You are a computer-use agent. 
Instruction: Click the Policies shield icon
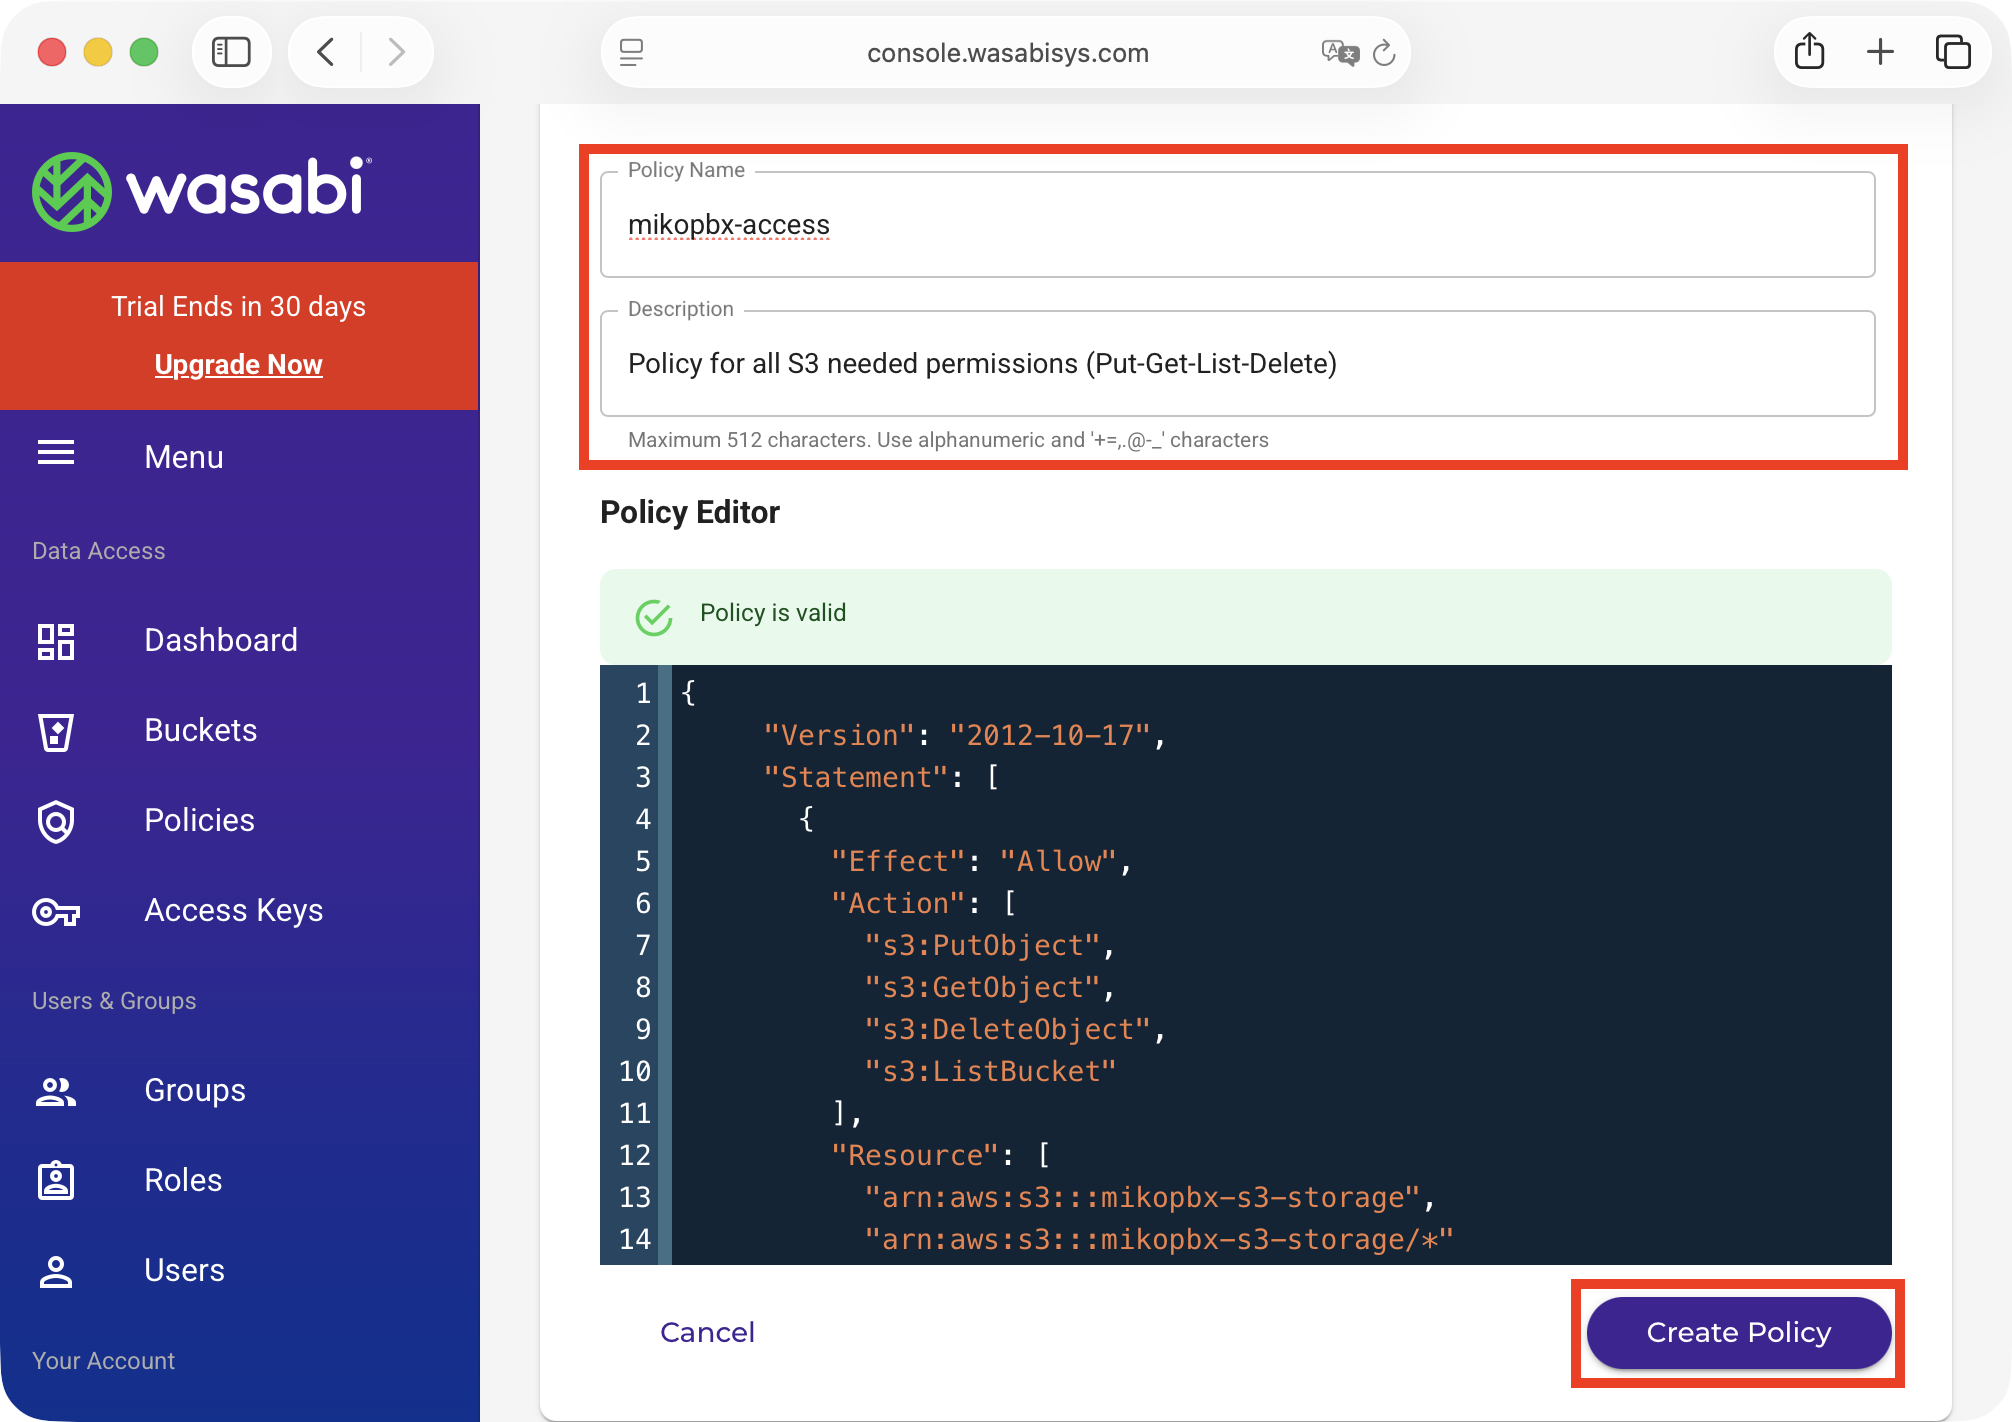point(56,821)
